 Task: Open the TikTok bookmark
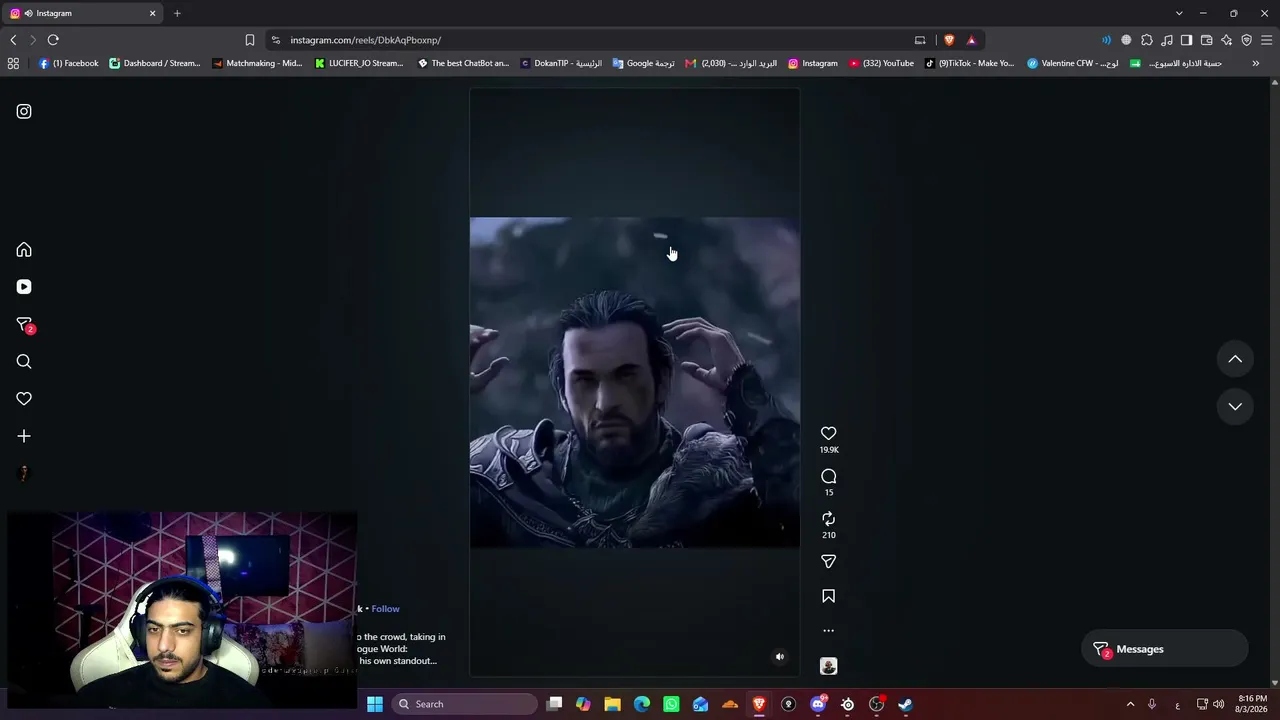tap(970, 63)
